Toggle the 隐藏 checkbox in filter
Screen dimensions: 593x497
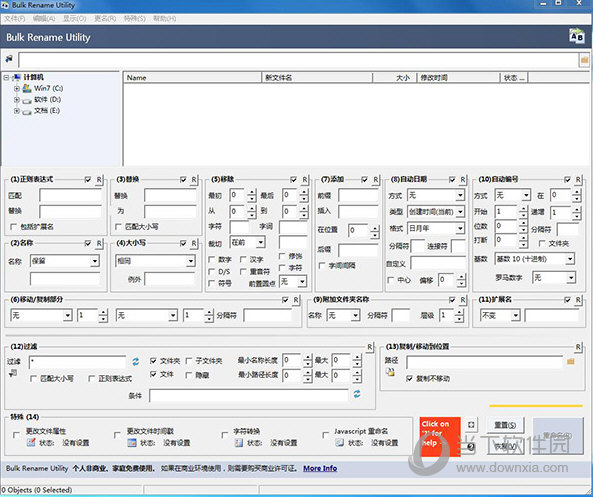pyautogui.click(x=189, y=375)
